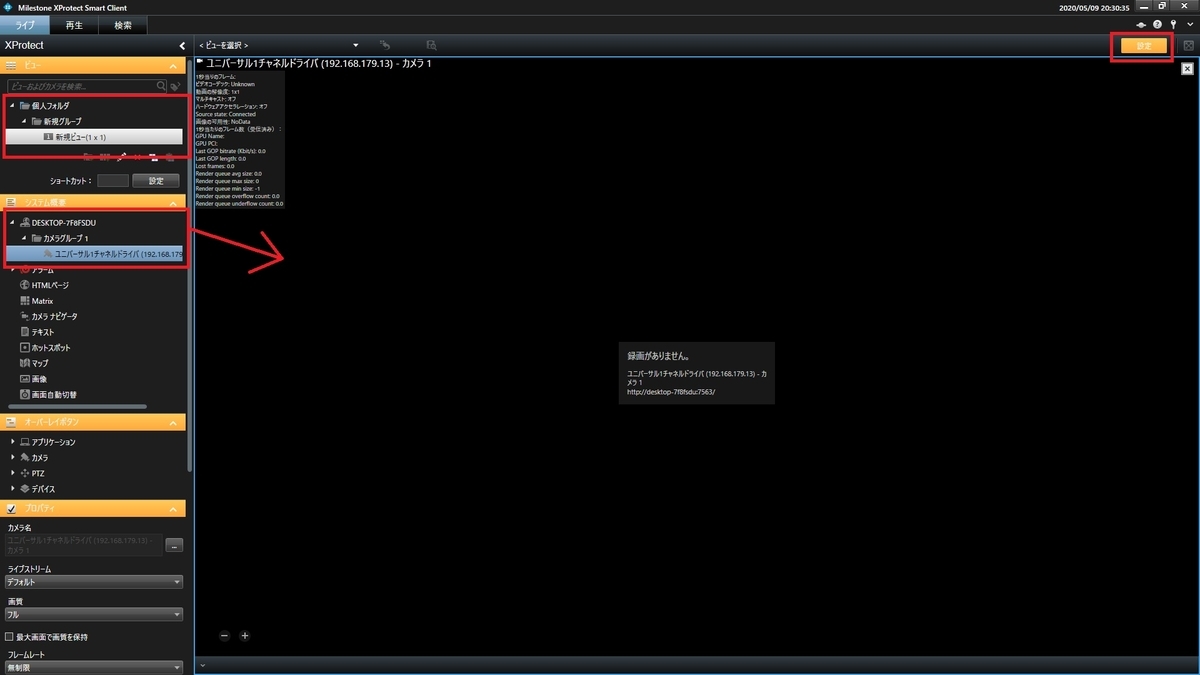
Task: Expand the bottom pane chevron
Action: click(201, 665)
